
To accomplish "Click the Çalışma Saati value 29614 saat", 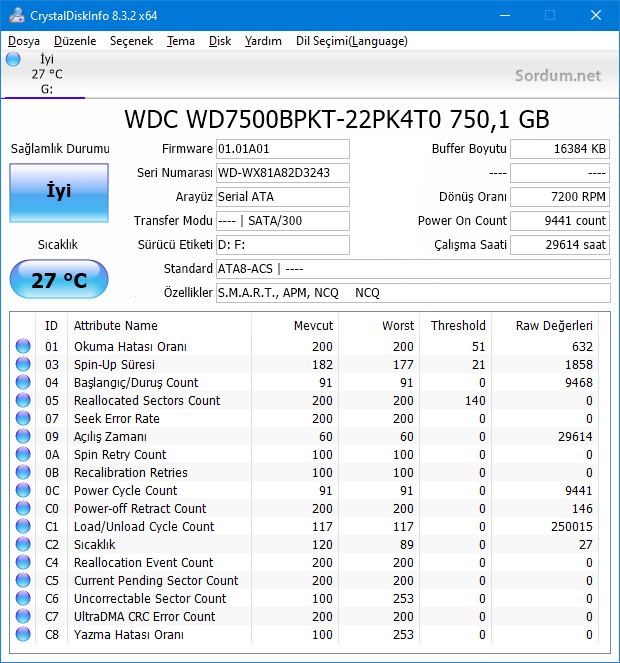I will [560, 245].
